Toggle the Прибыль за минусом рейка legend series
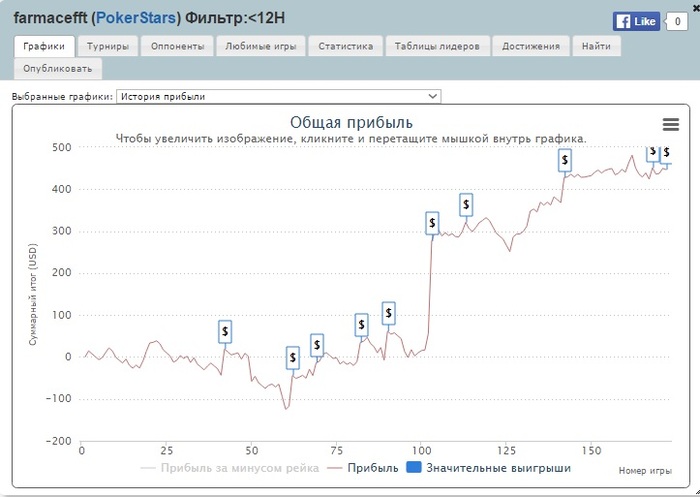 pyautogui.click(x=230, y=468)
